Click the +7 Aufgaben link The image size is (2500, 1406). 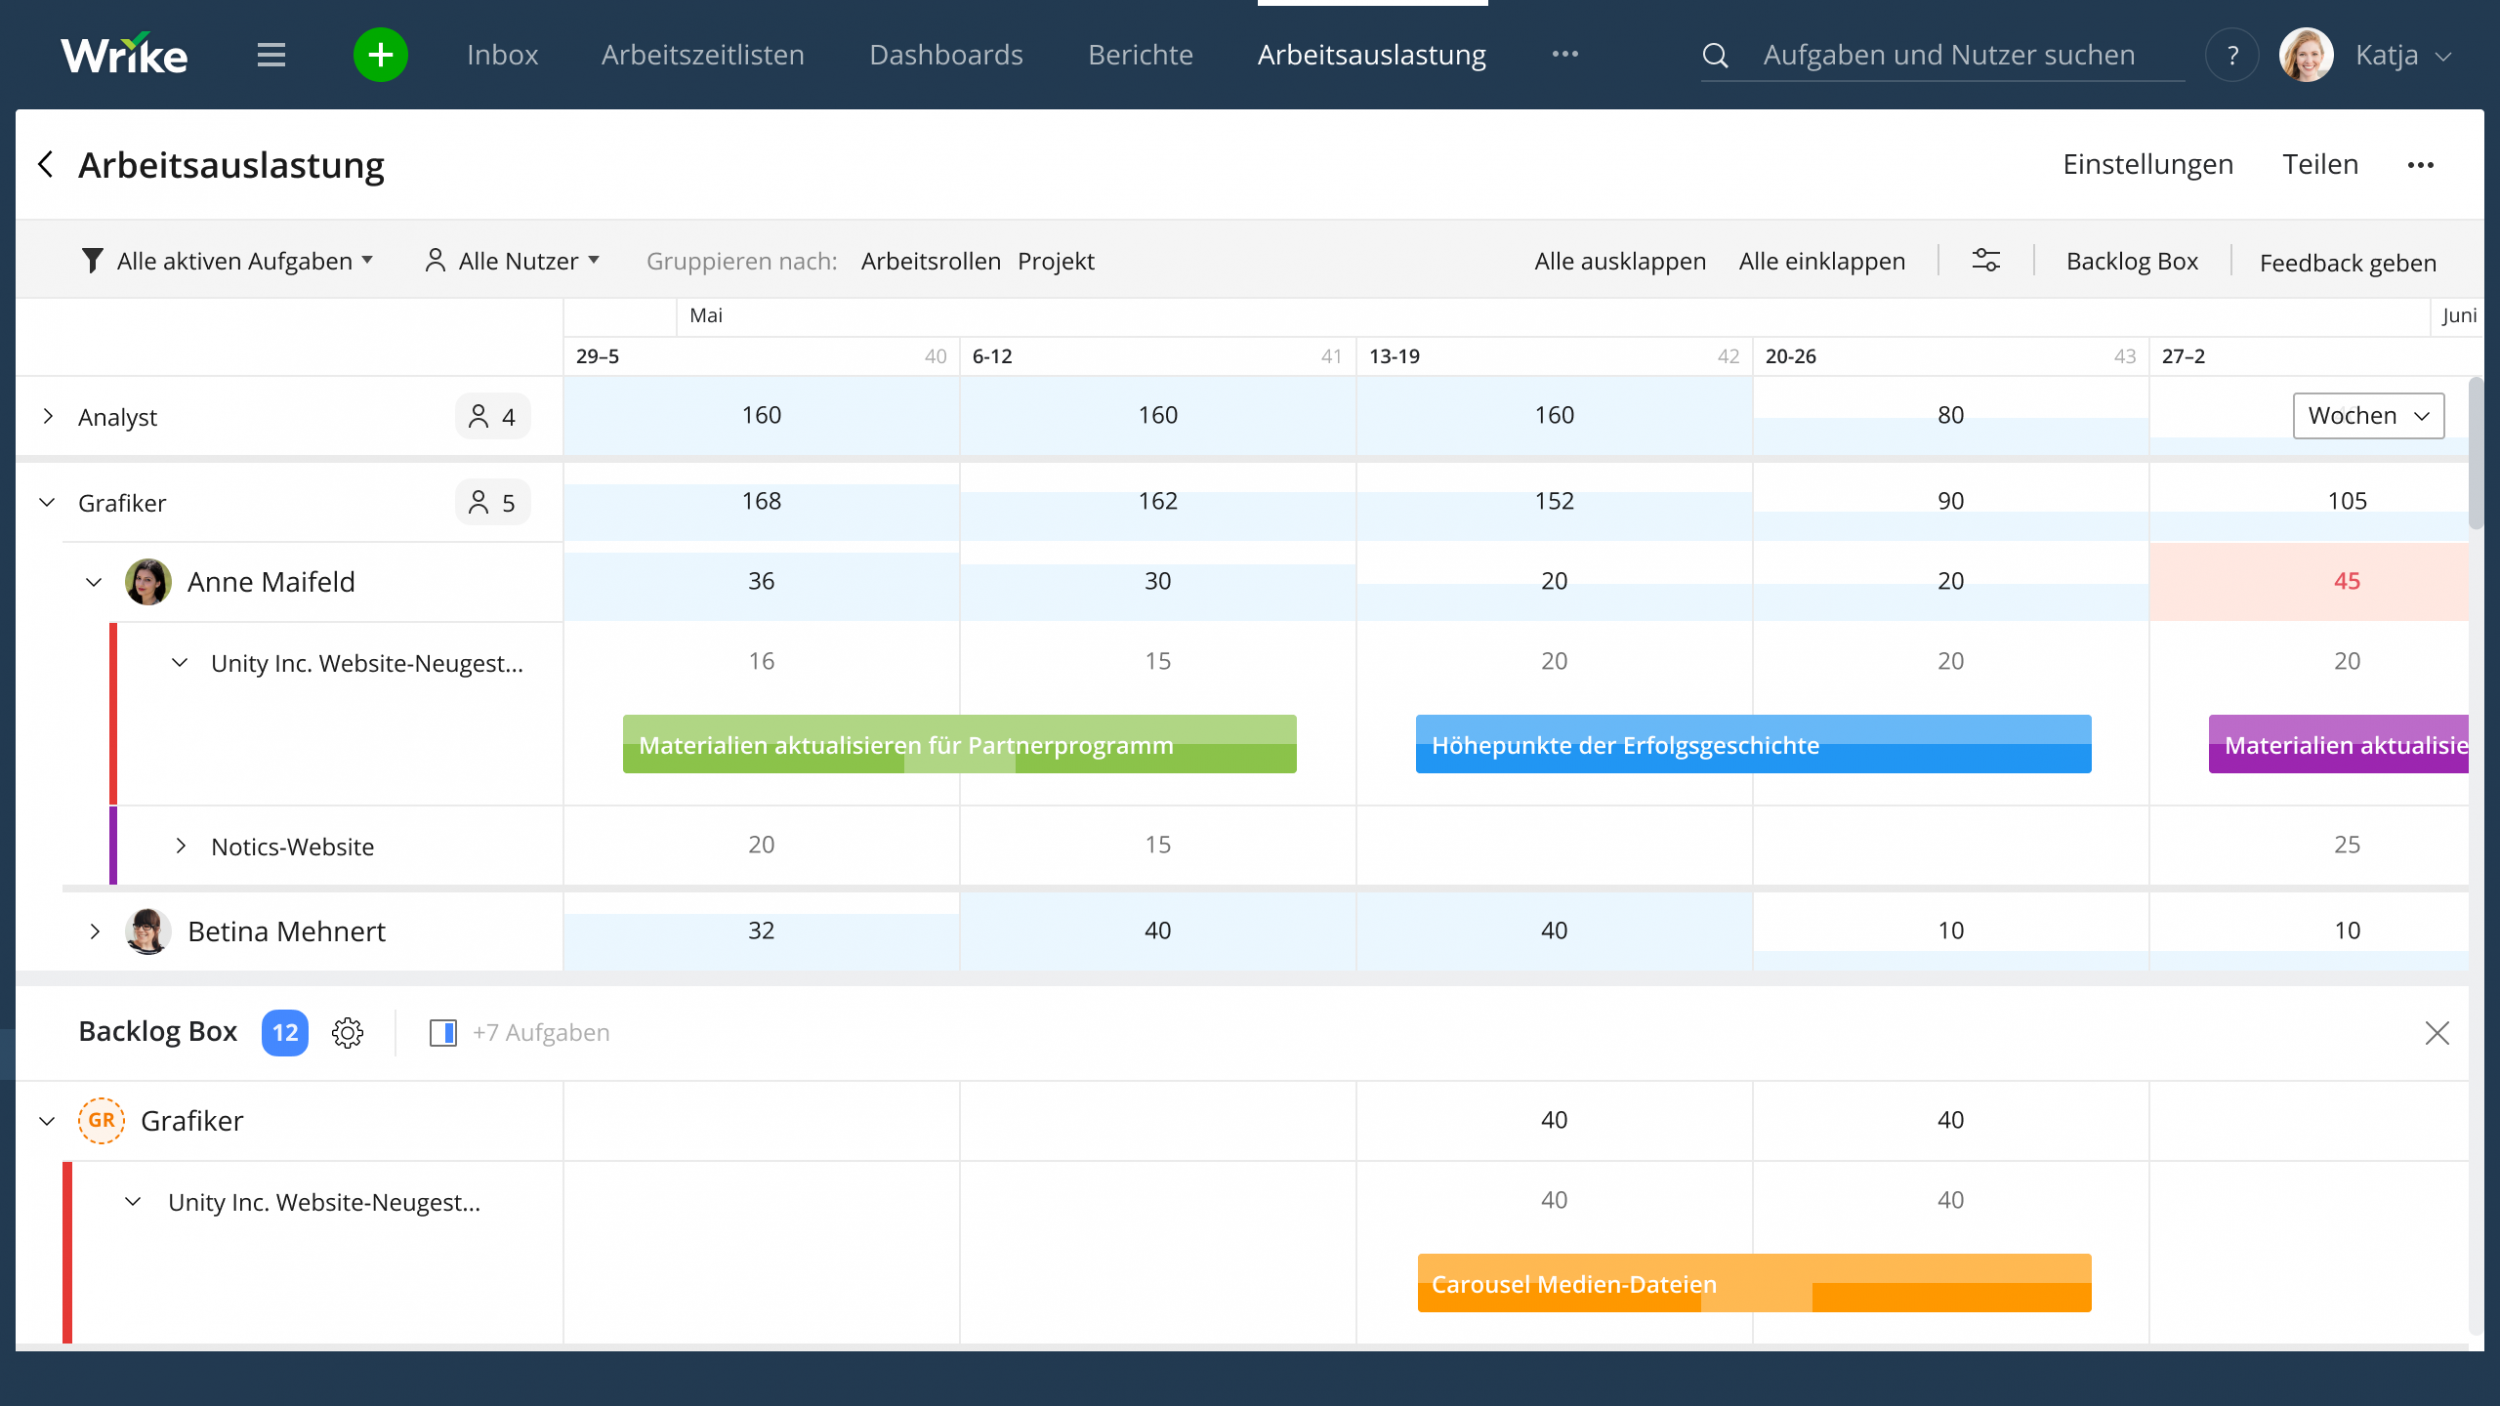point(541,1032)
